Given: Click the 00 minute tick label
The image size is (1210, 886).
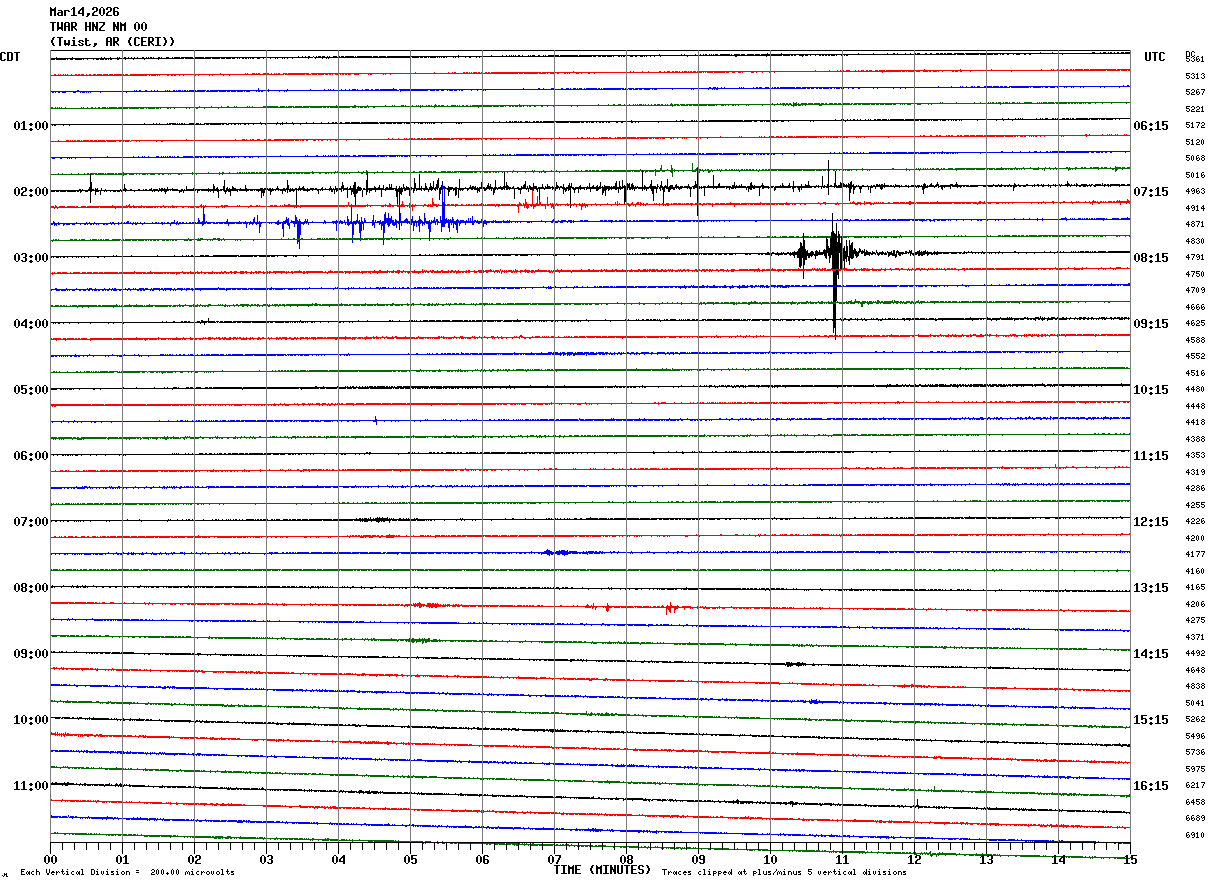Looking at the screenshot, I should coord(50,860).
